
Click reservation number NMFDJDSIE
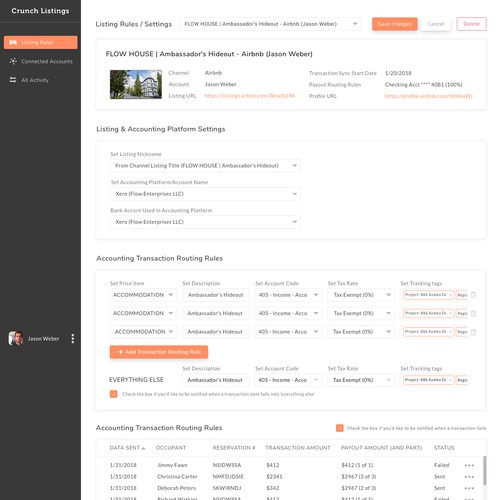pos(228,477)
